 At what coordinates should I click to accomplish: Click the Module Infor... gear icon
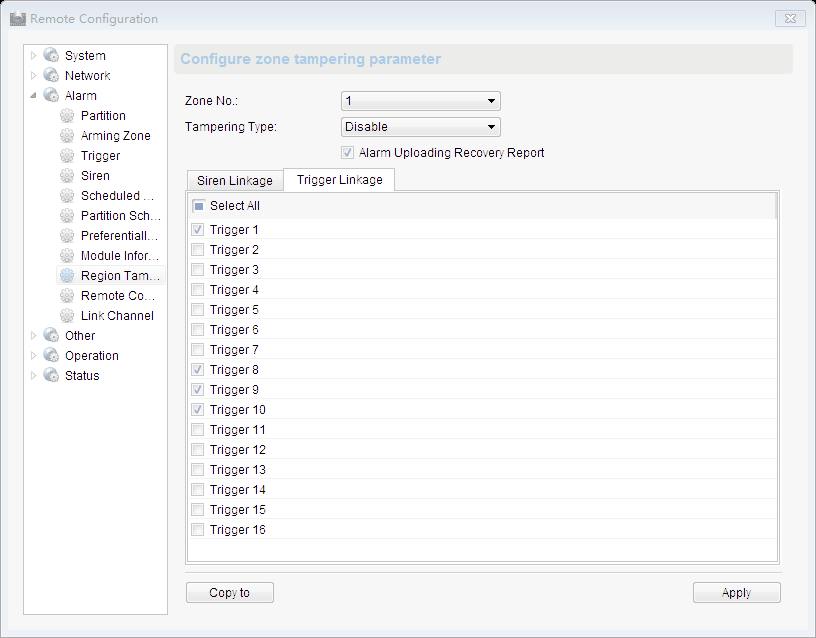coord(67,256)
